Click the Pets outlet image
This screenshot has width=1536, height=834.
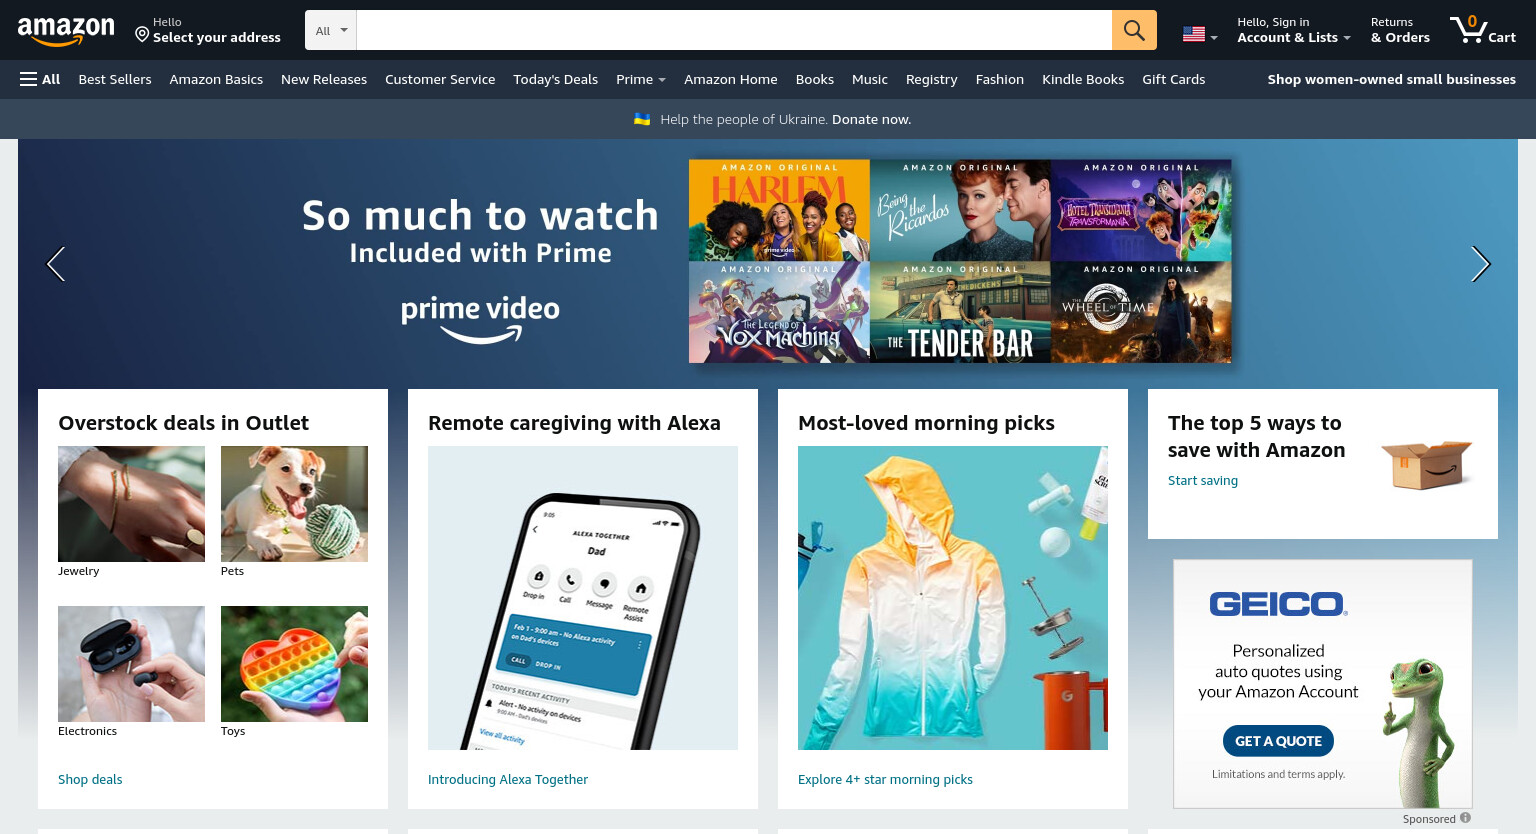click(x=294, y=504)
